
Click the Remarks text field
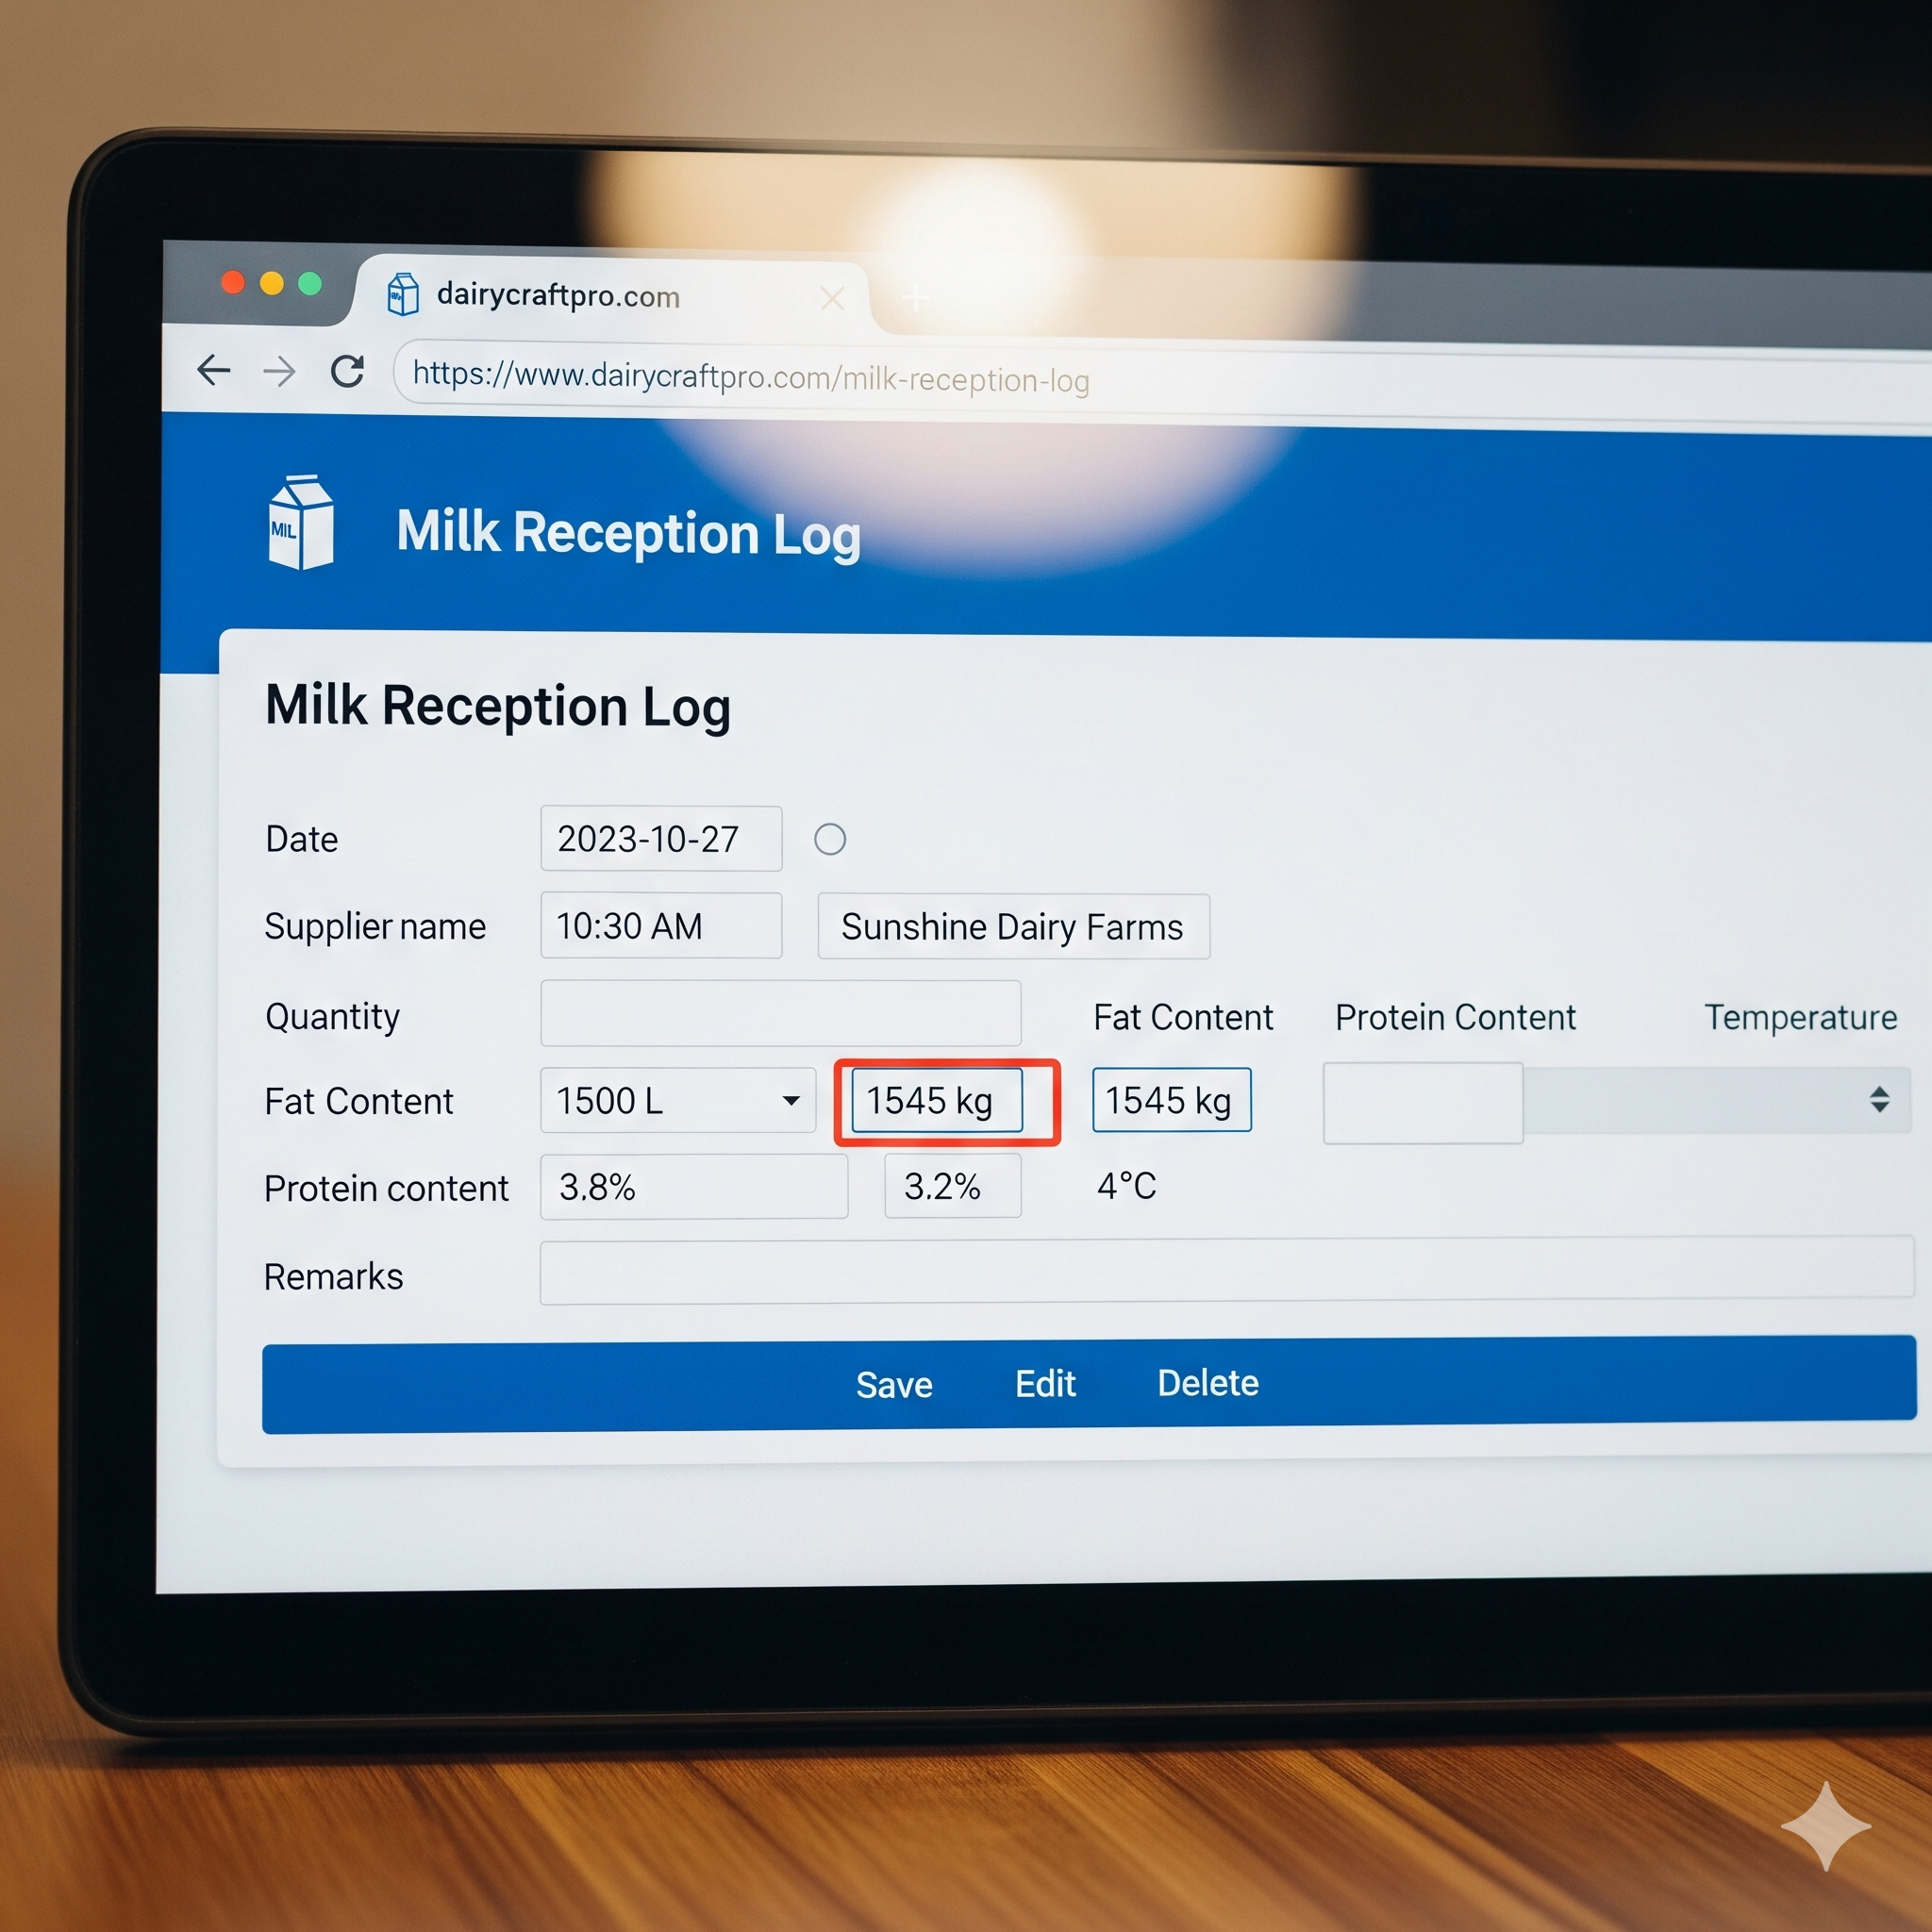[x=1227, y=1271]
